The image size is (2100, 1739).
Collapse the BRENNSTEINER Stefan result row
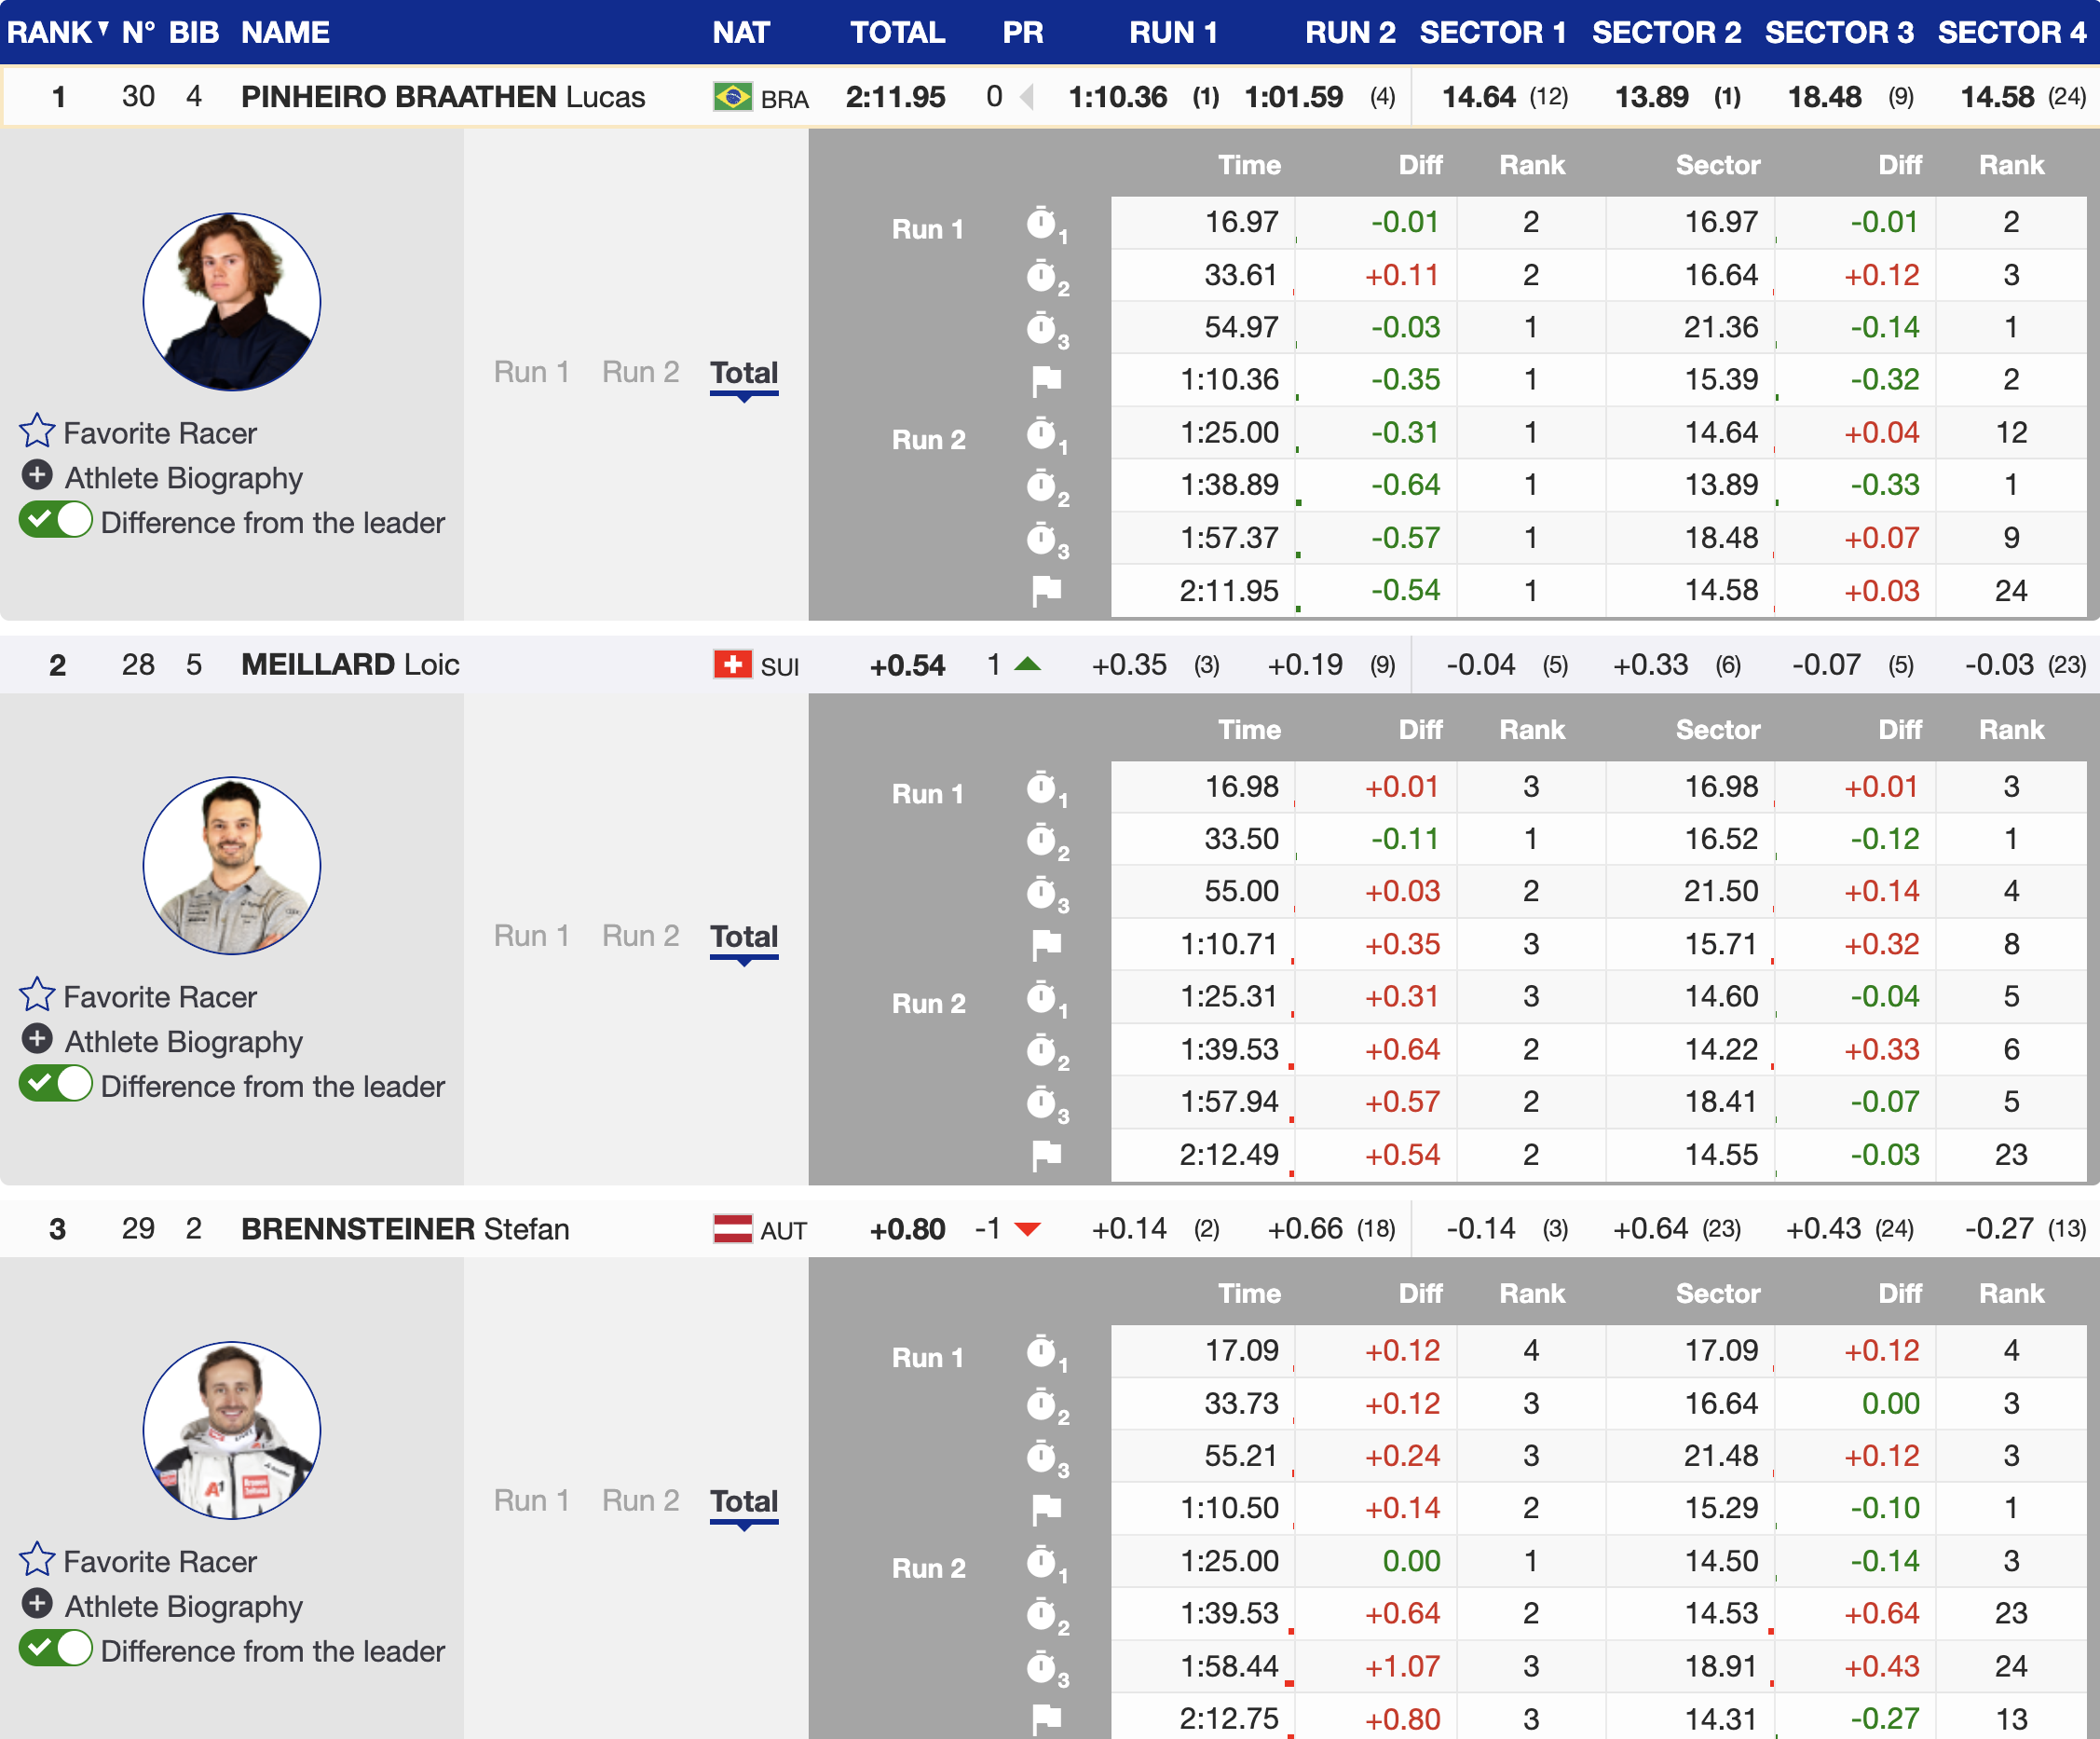pyautogui.click(x=405, y=1229)
